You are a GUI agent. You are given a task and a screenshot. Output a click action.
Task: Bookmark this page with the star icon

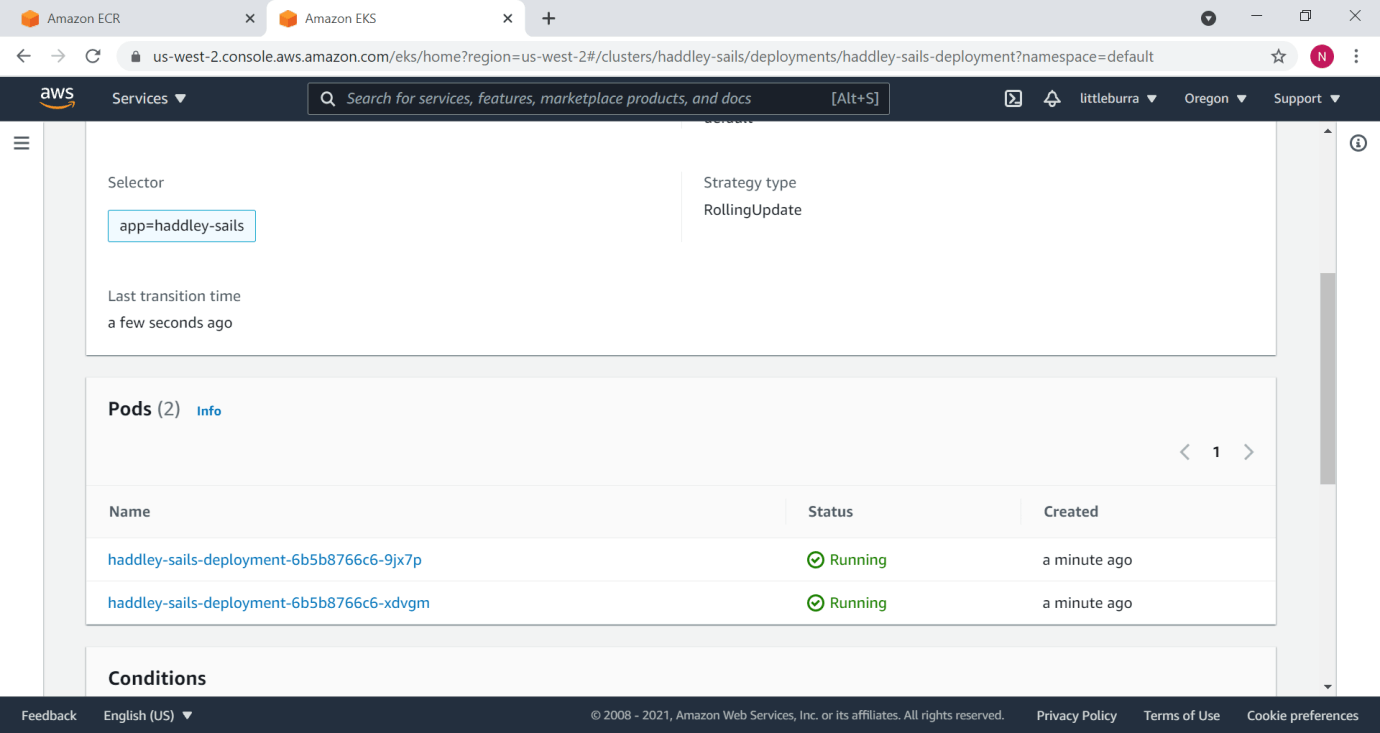(x=1279, y=56)
